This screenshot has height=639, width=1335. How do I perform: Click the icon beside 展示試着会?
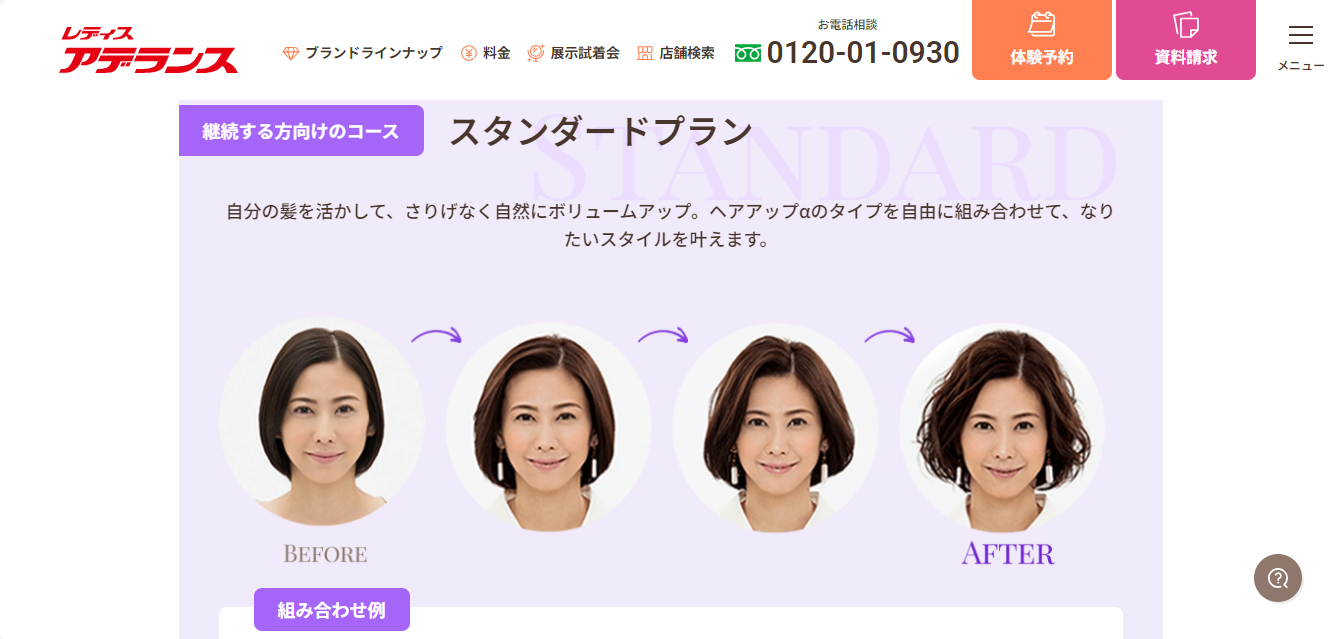click(x=536, y=53)
